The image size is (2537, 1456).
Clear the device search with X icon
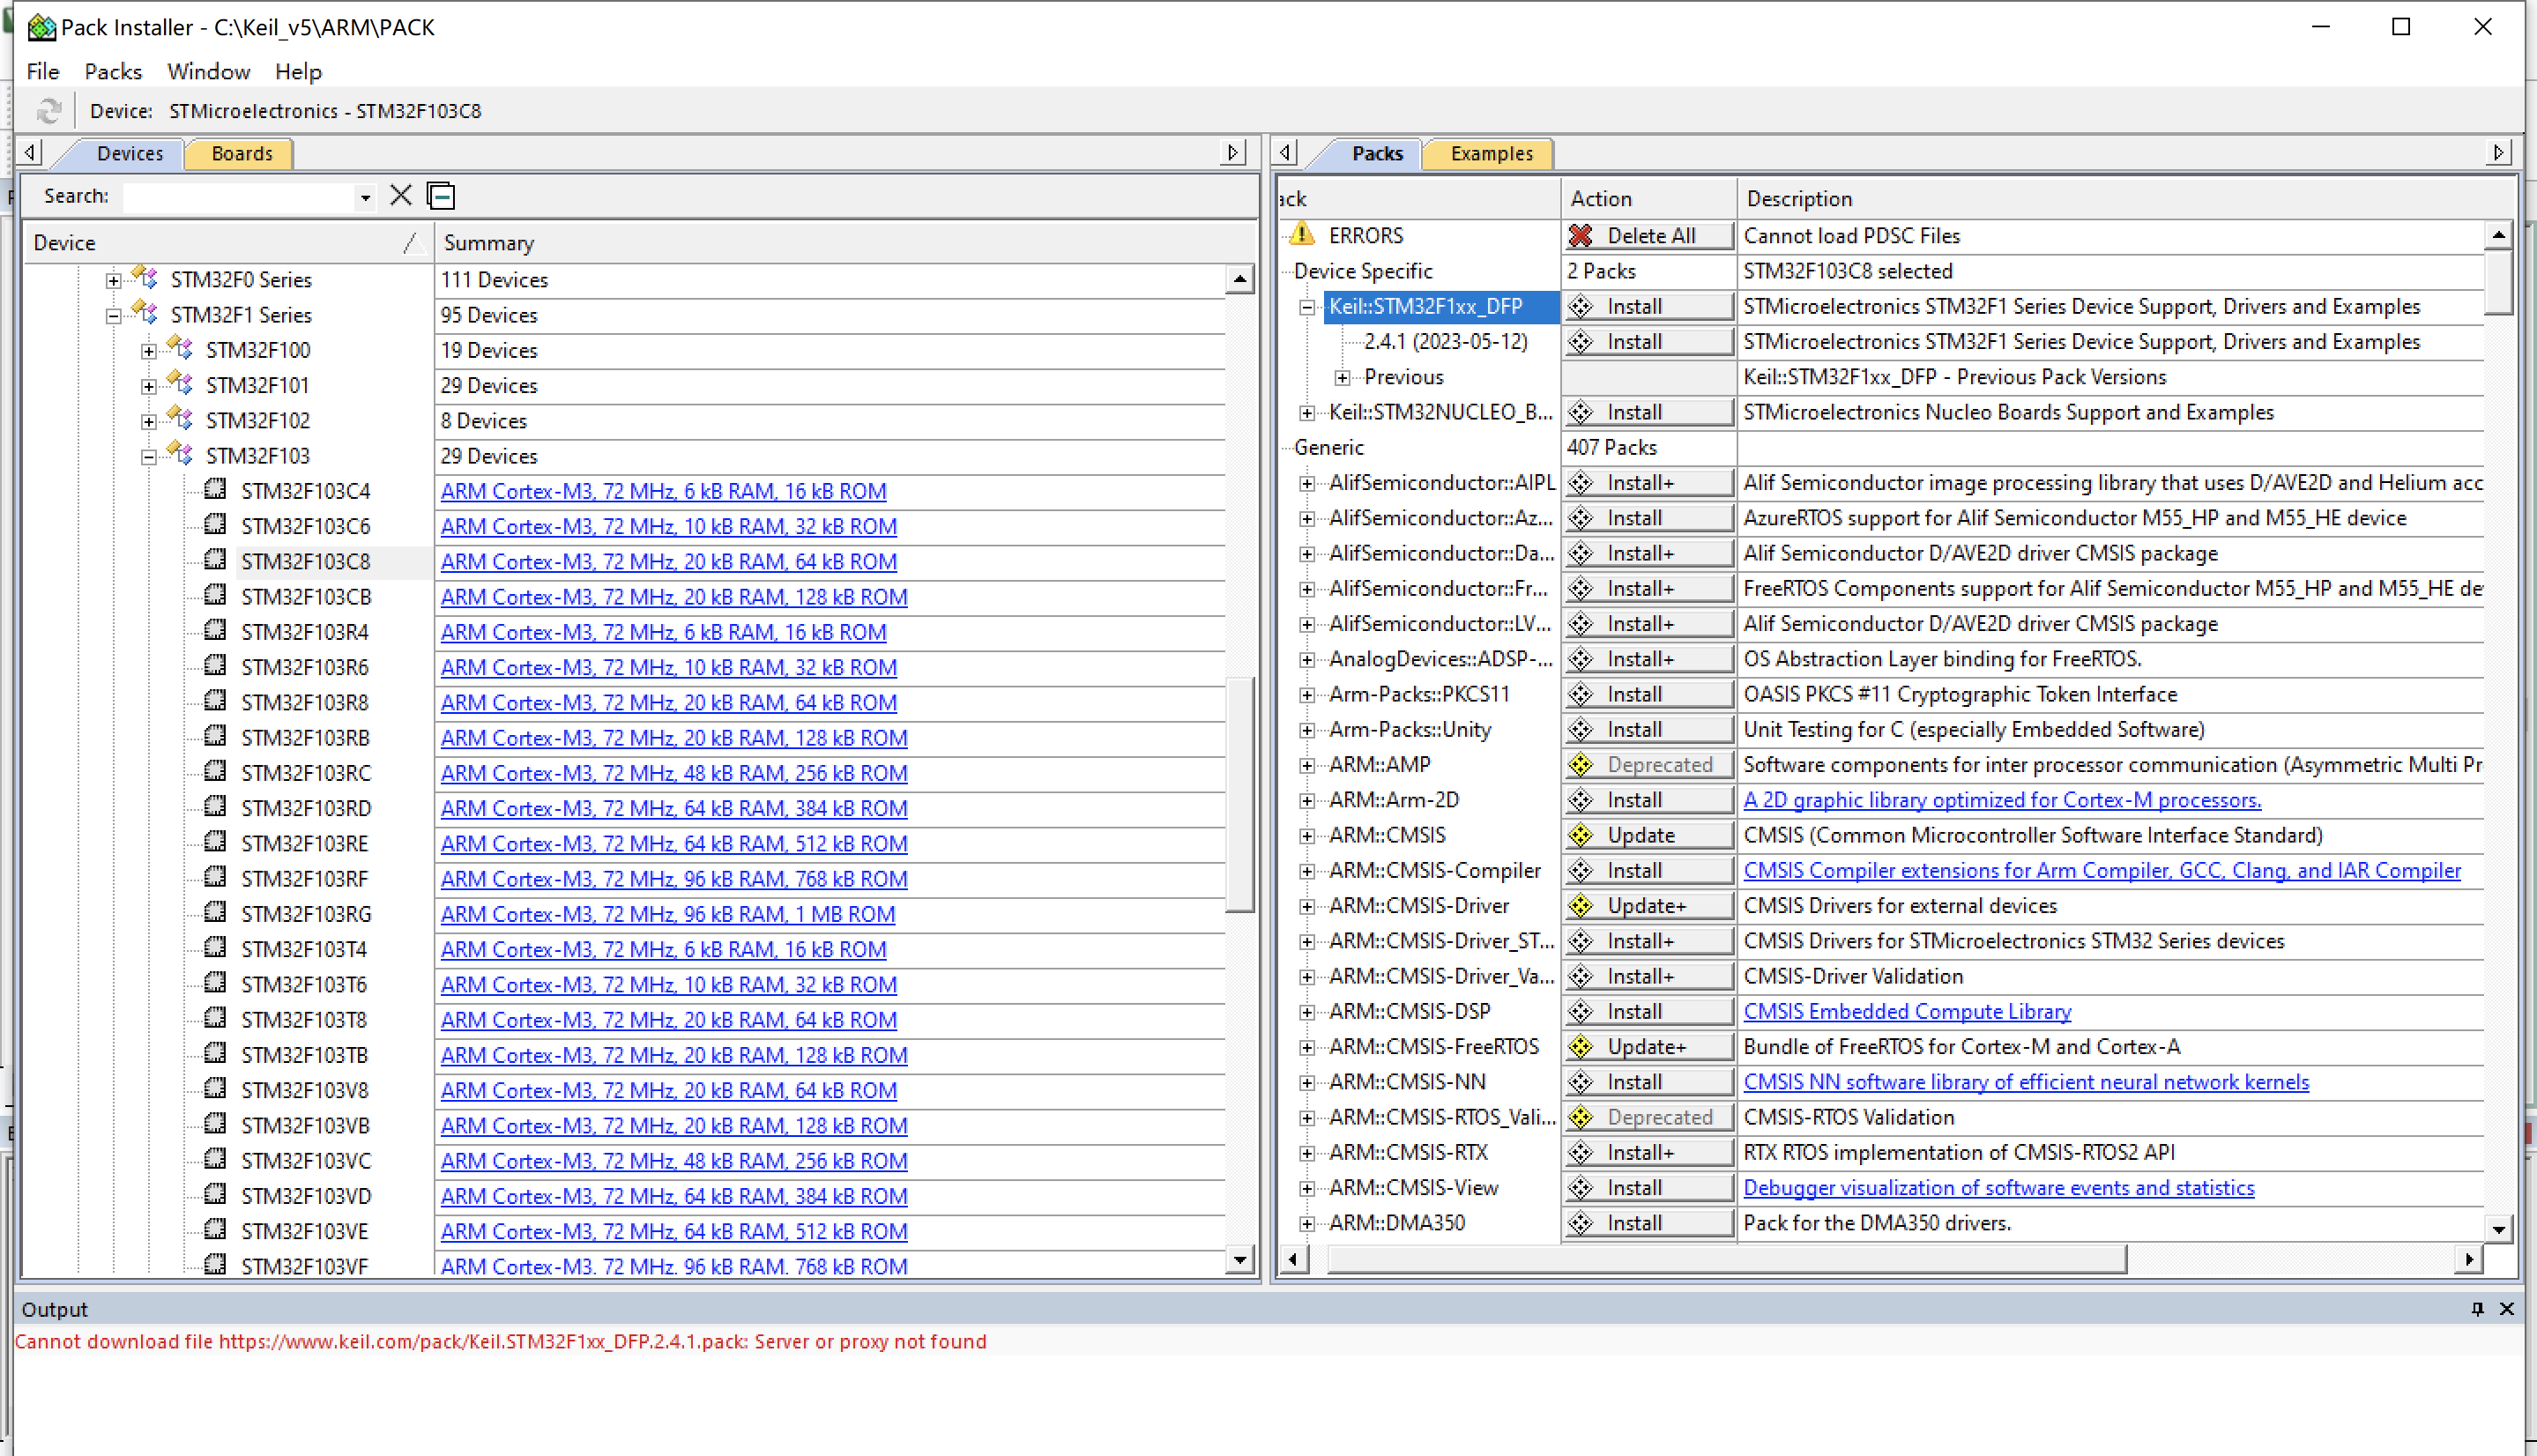coord(401,195)
